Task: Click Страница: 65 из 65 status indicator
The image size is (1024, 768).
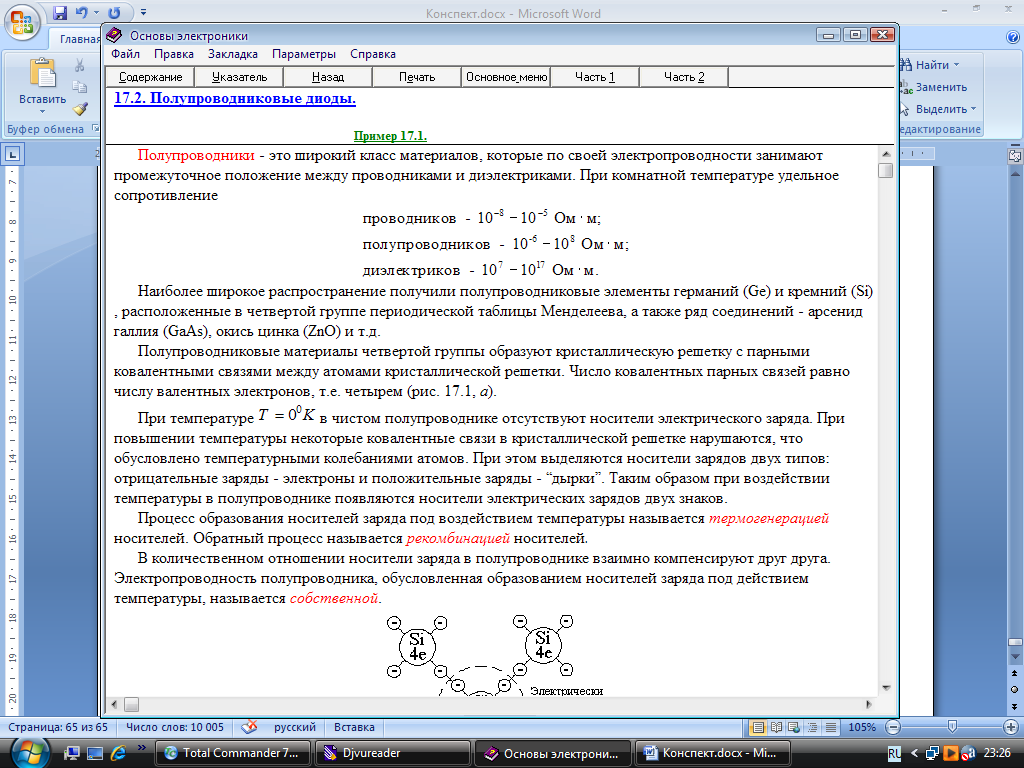Action: (57, 727)
